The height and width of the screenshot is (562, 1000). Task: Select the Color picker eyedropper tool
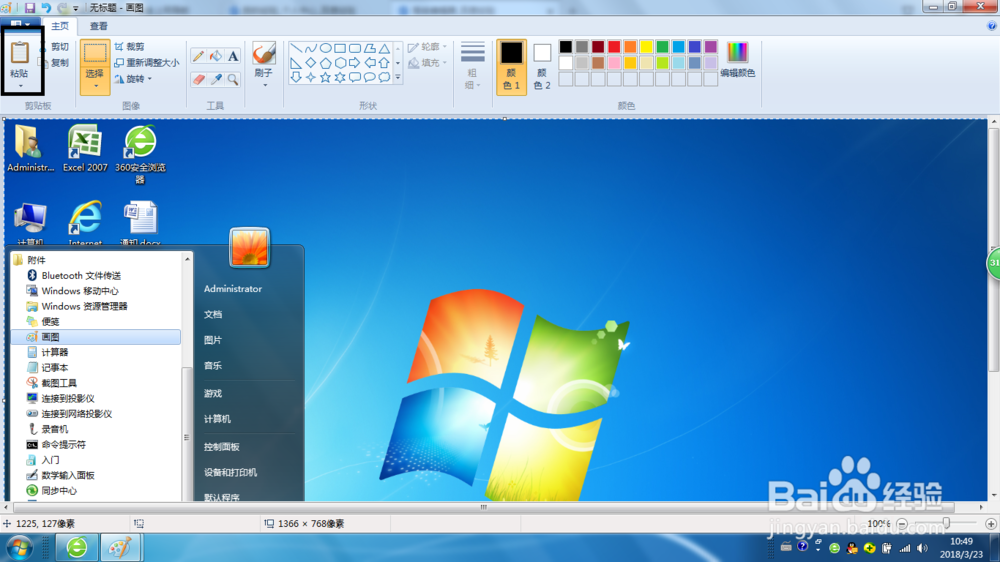tap(216, 79)
